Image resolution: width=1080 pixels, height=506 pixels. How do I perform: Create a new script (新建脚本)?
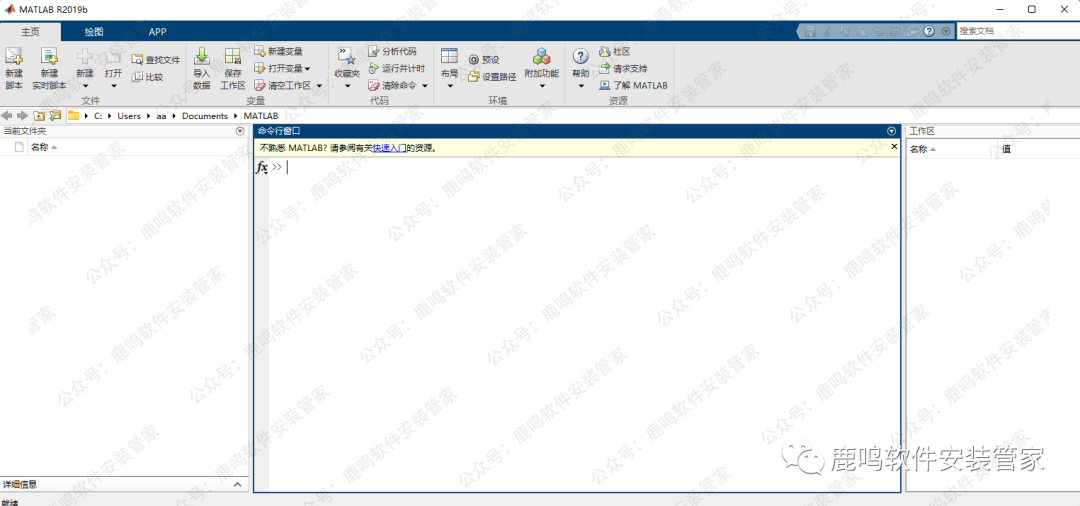14,69
